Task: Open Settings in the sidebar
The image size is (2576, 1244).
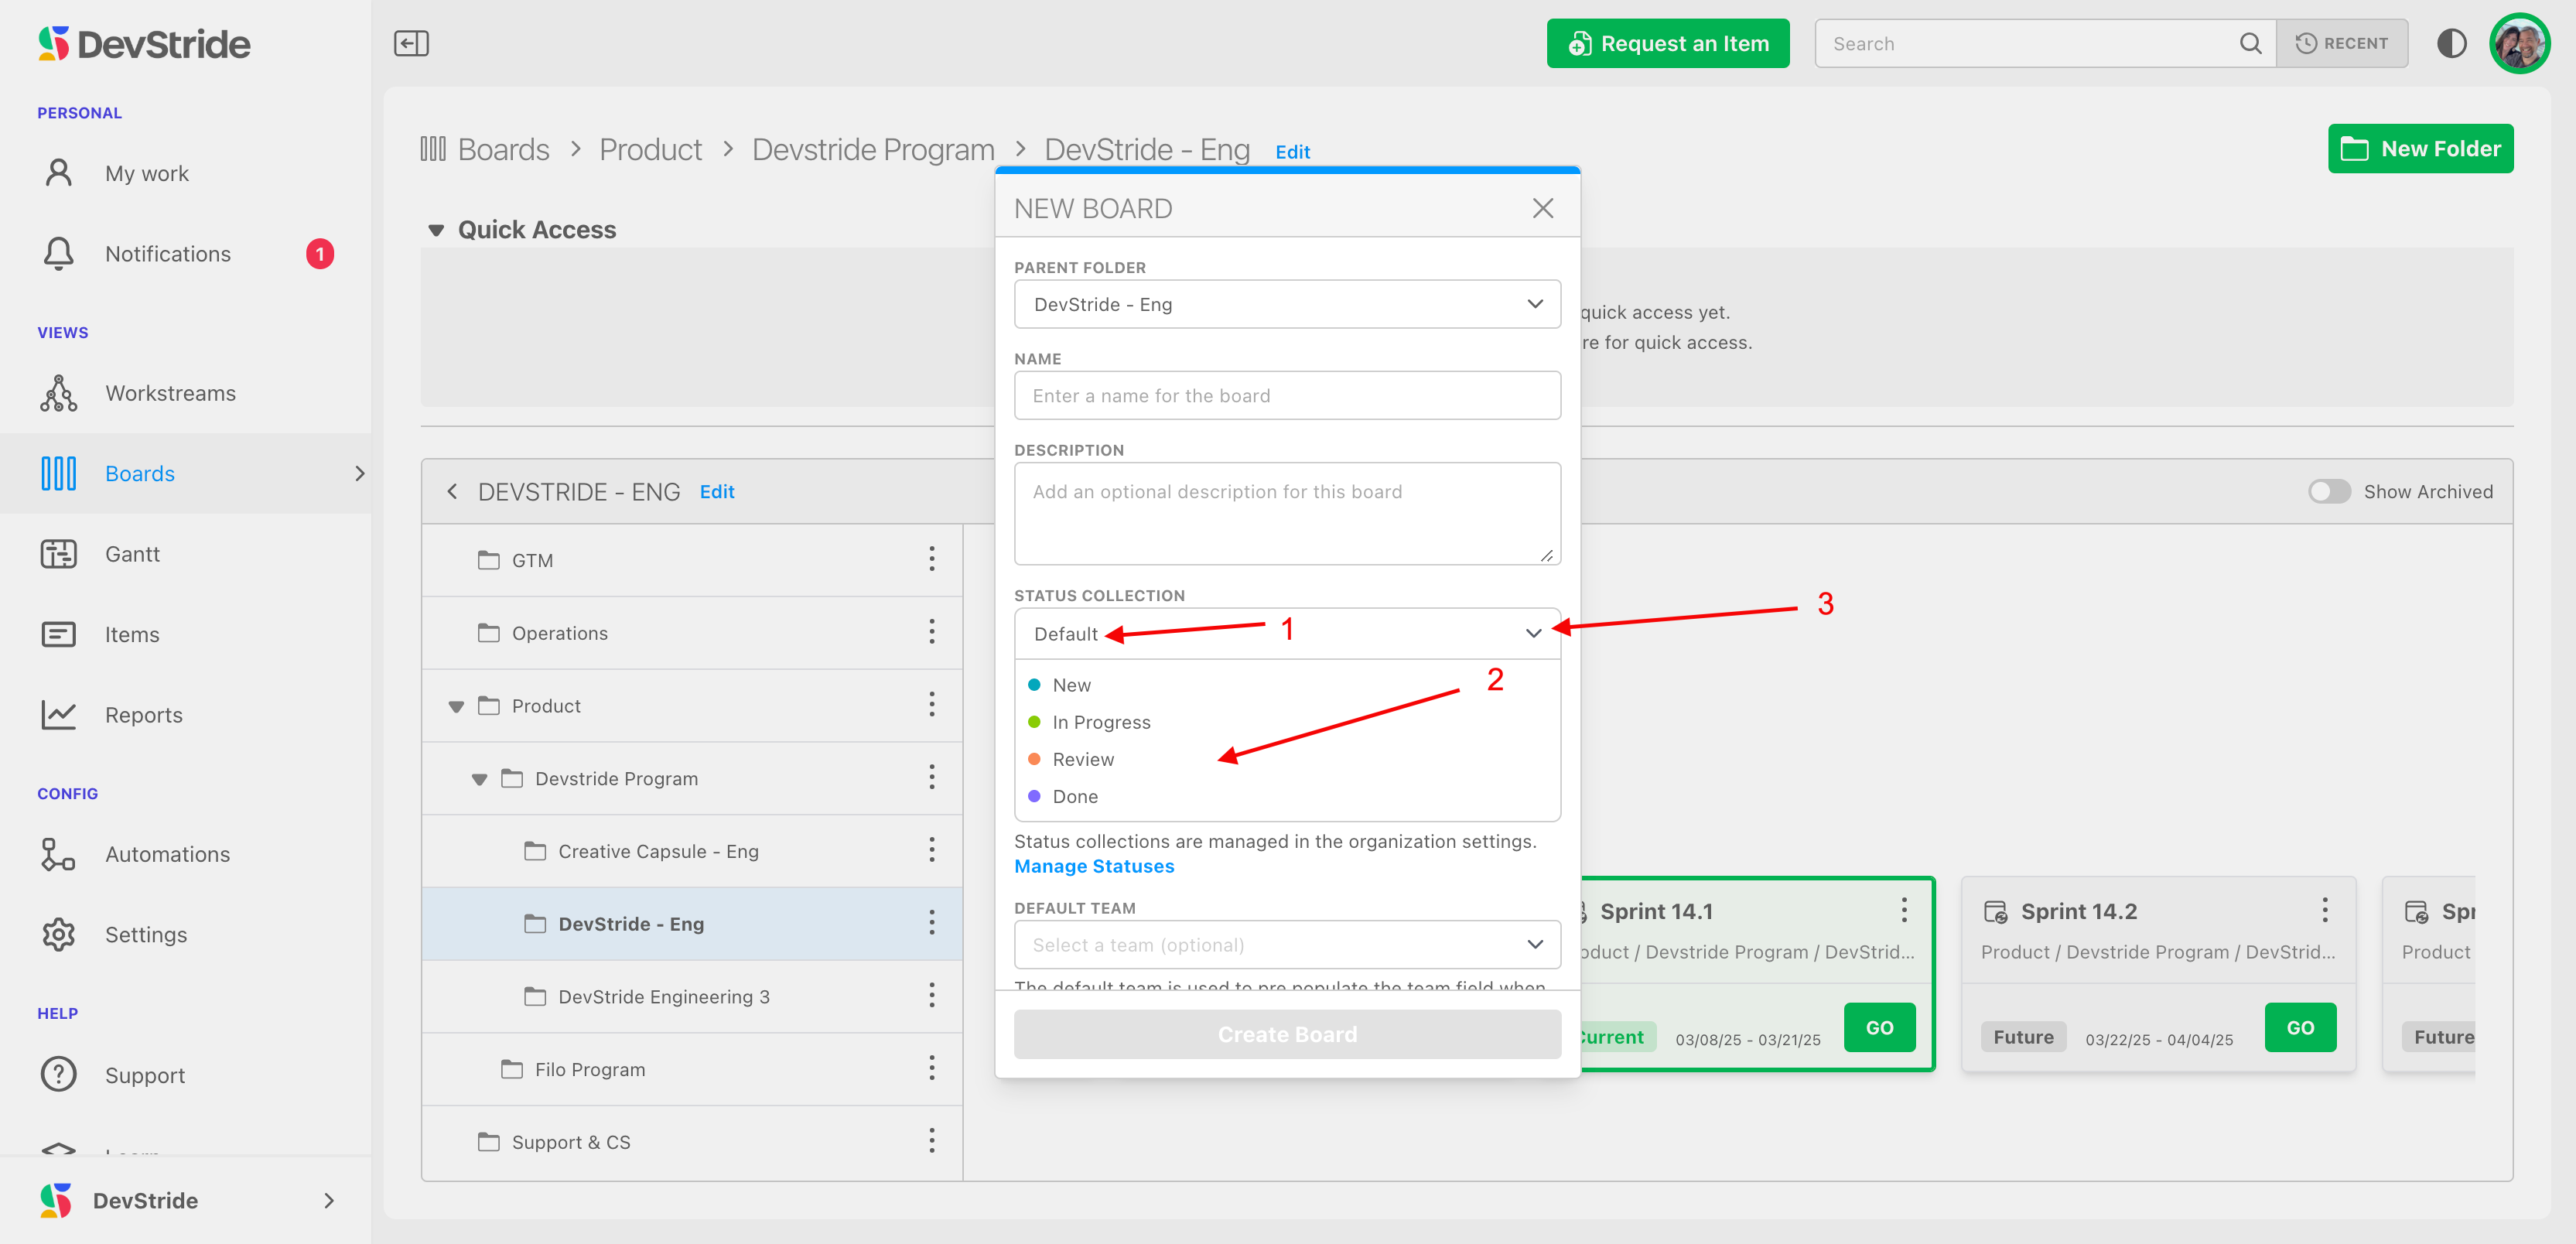Action: click(x=145, y=934)
